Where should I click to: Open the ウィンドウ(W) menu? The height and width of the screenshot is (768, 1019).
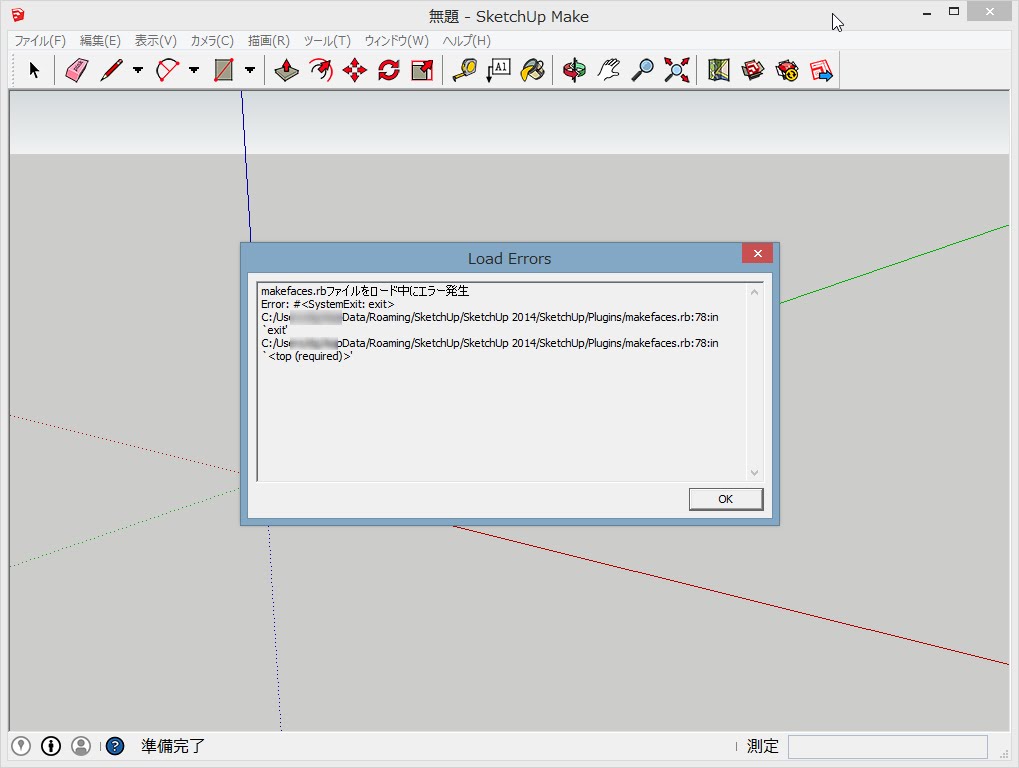point(396,40)
